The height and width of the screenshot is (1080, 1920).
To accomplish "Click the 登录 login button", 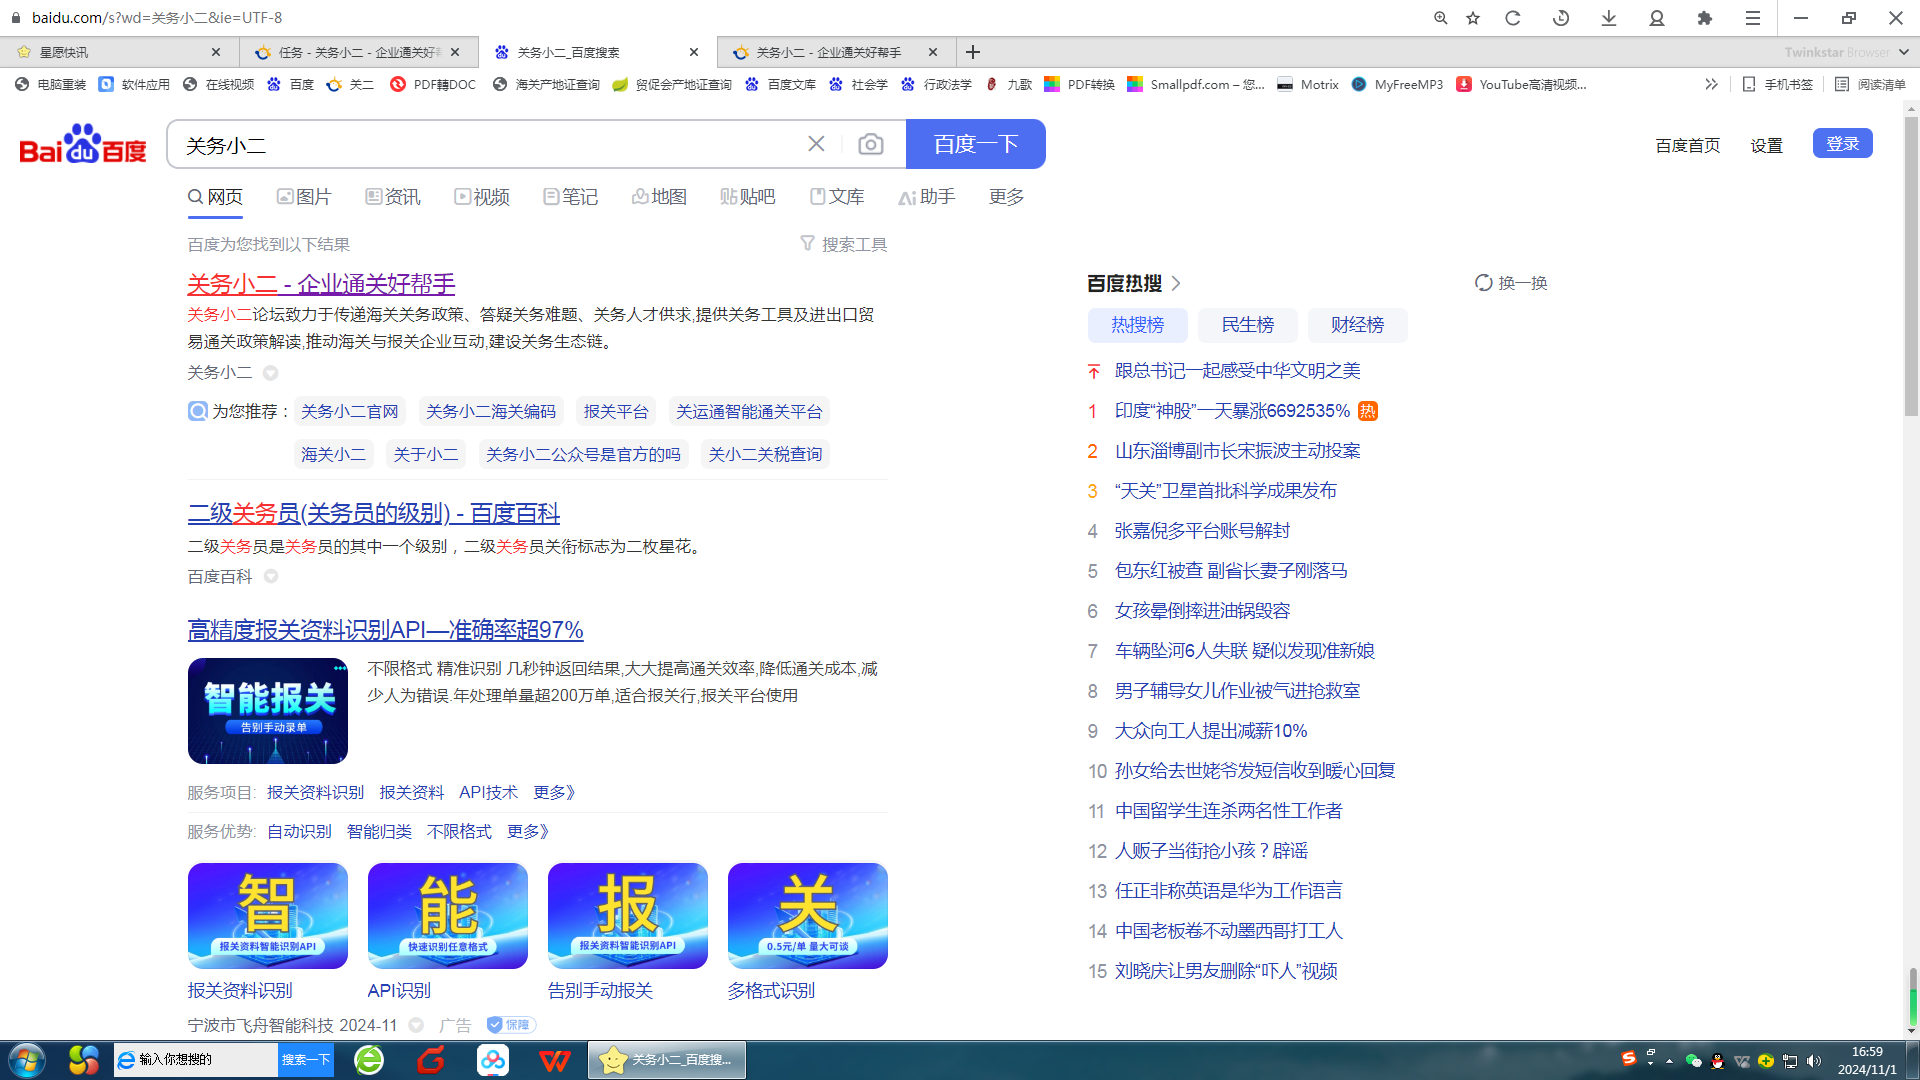I will point(1843,143).
